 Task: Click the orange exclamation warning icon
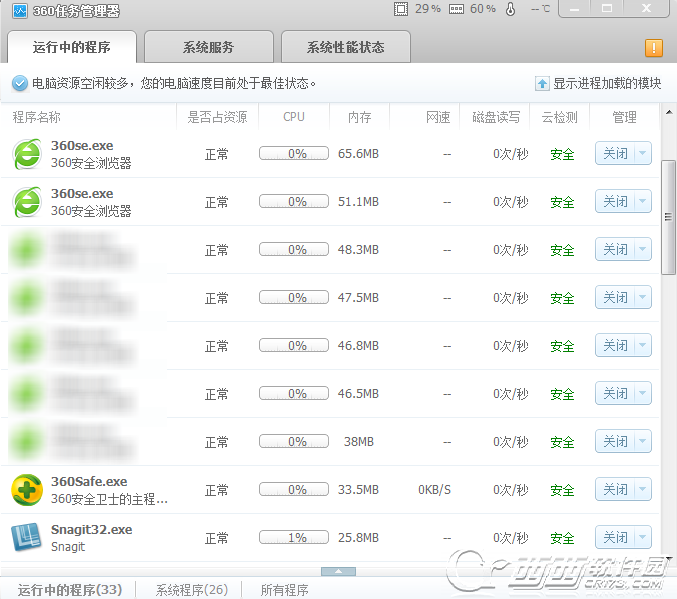click(654, 48)
